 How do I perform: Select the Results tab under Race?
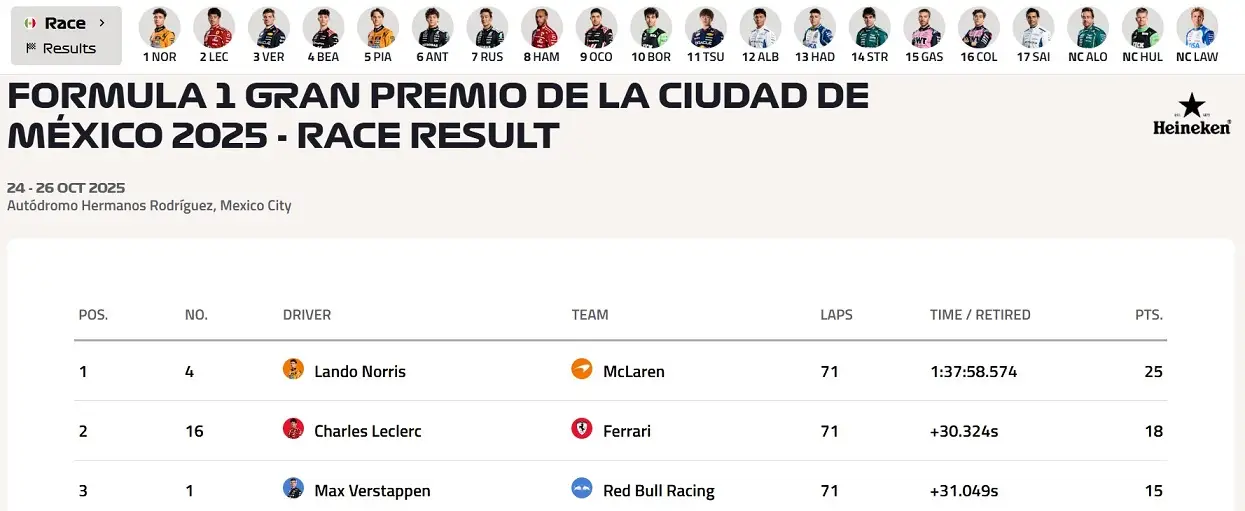click(61, 48)
